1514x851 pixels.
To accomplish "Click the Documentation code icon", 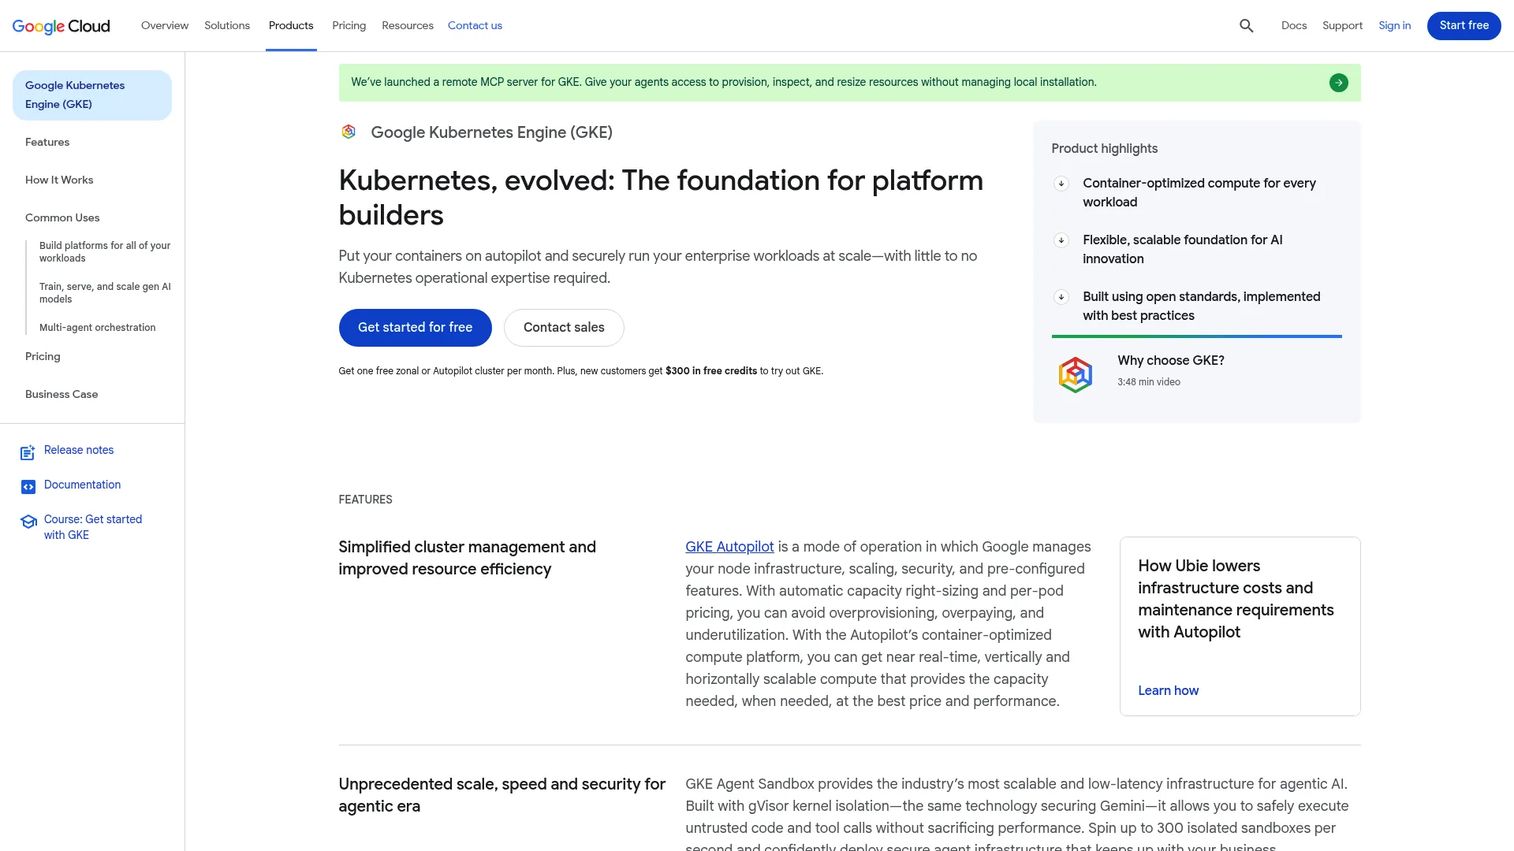I will pos(28,487).
